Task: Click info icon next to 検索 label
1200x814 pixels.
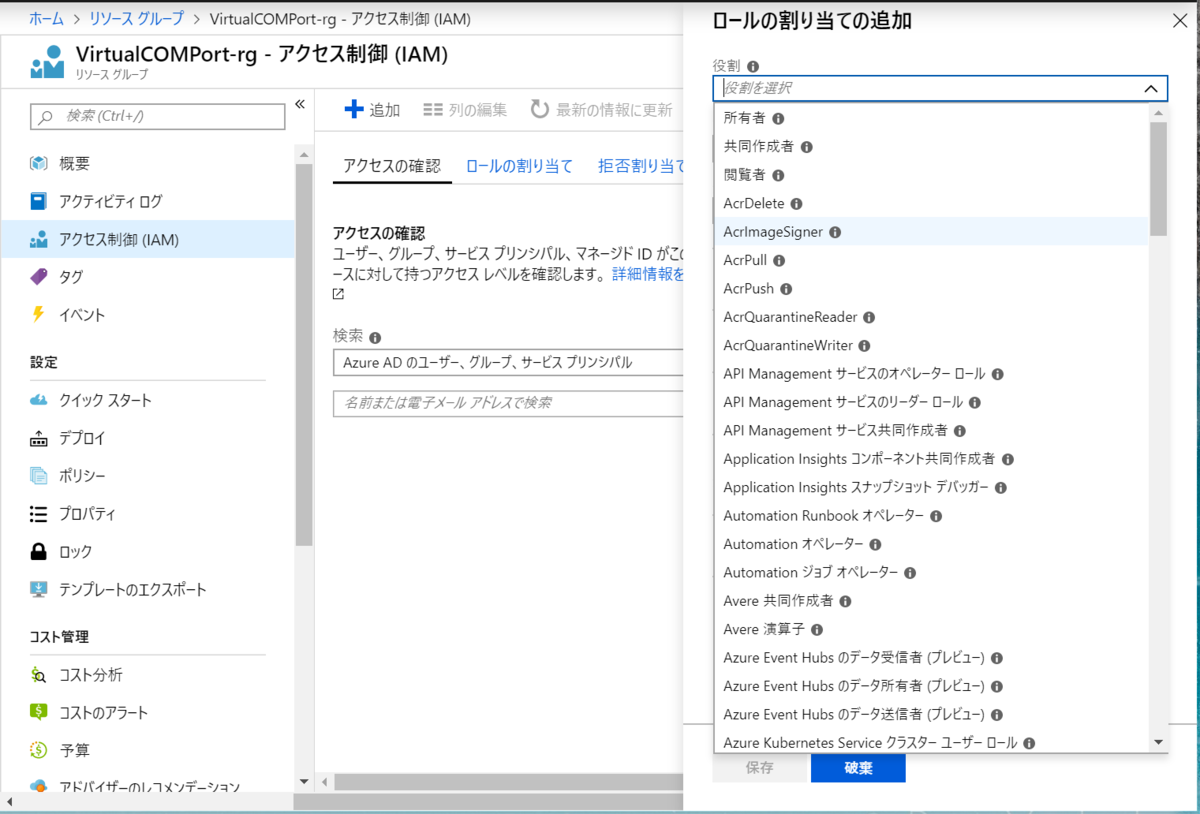Action: (375, 338)
